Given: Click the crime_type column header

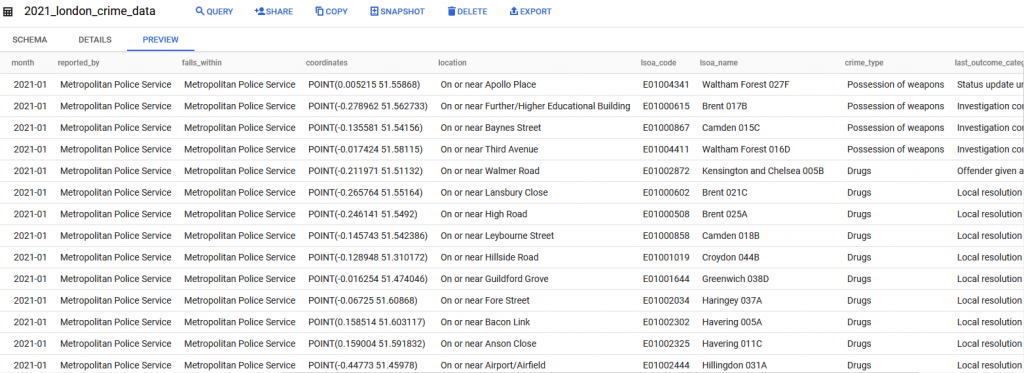Looking at the screenshot, I should pos(864,63).
